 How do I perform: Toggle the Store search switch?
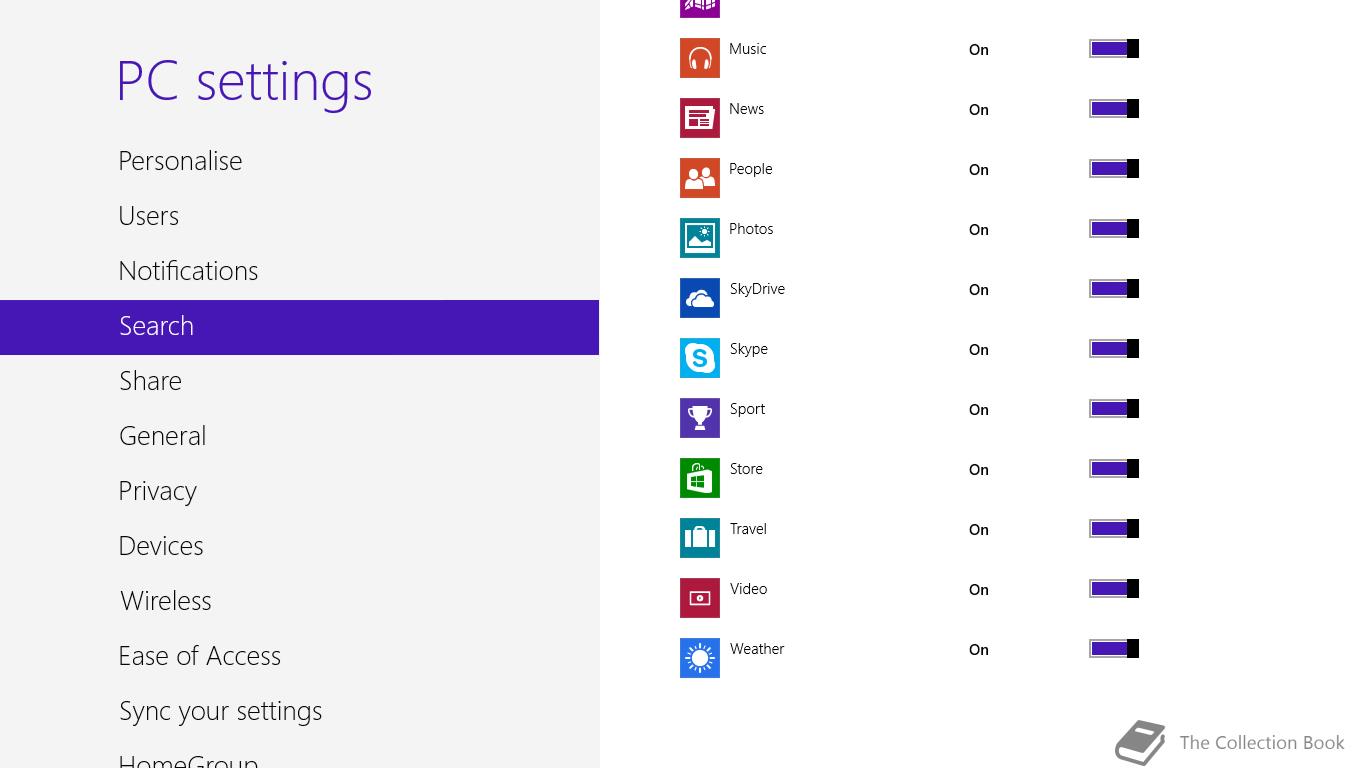[x=1114, y=469]
